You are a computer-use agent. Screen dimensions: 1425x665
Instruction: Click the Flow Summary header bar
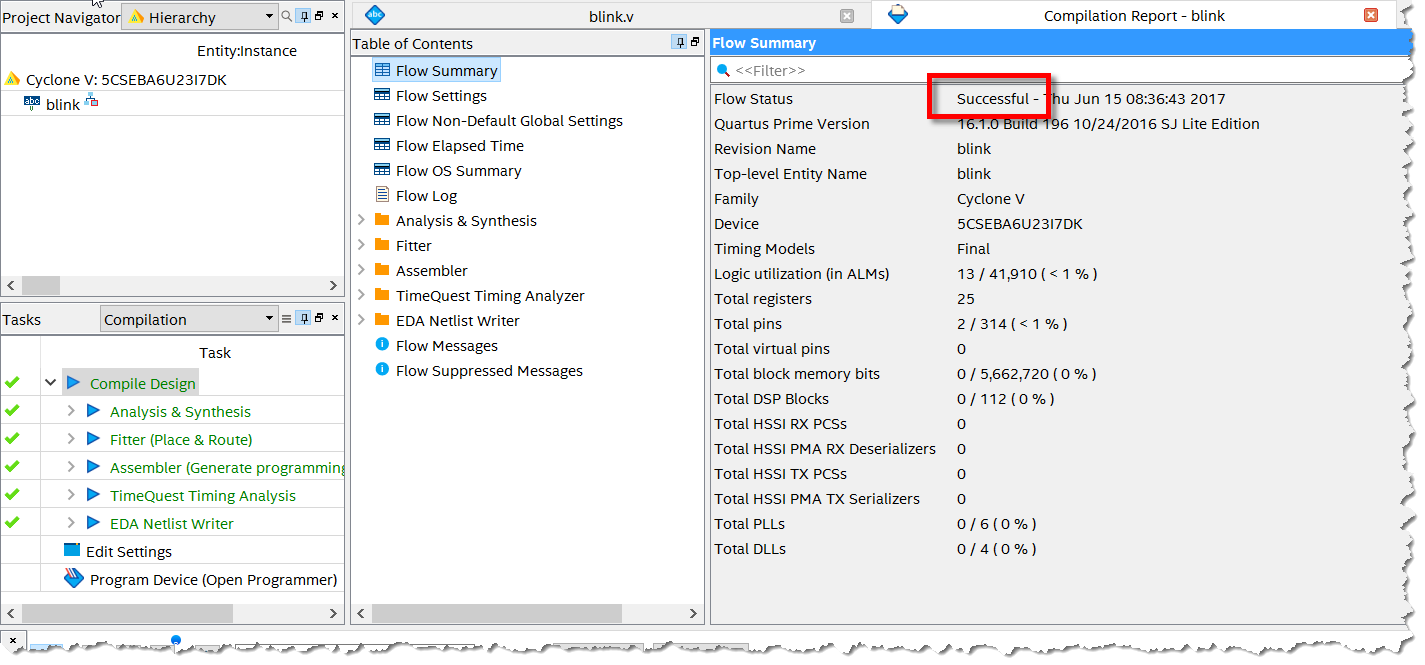1061,43
